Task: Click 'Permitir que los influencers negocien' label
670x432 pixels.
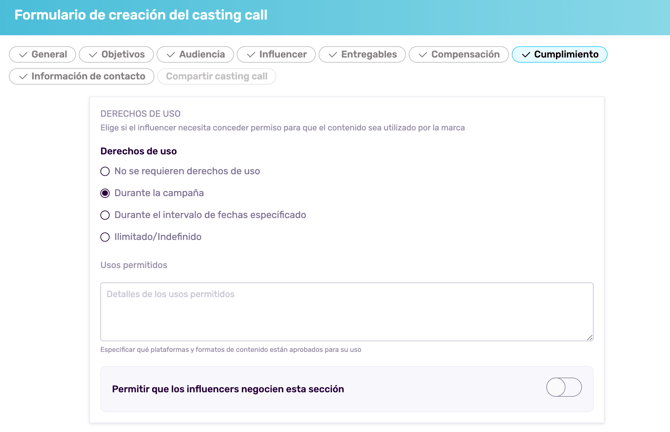Action: 228,389
